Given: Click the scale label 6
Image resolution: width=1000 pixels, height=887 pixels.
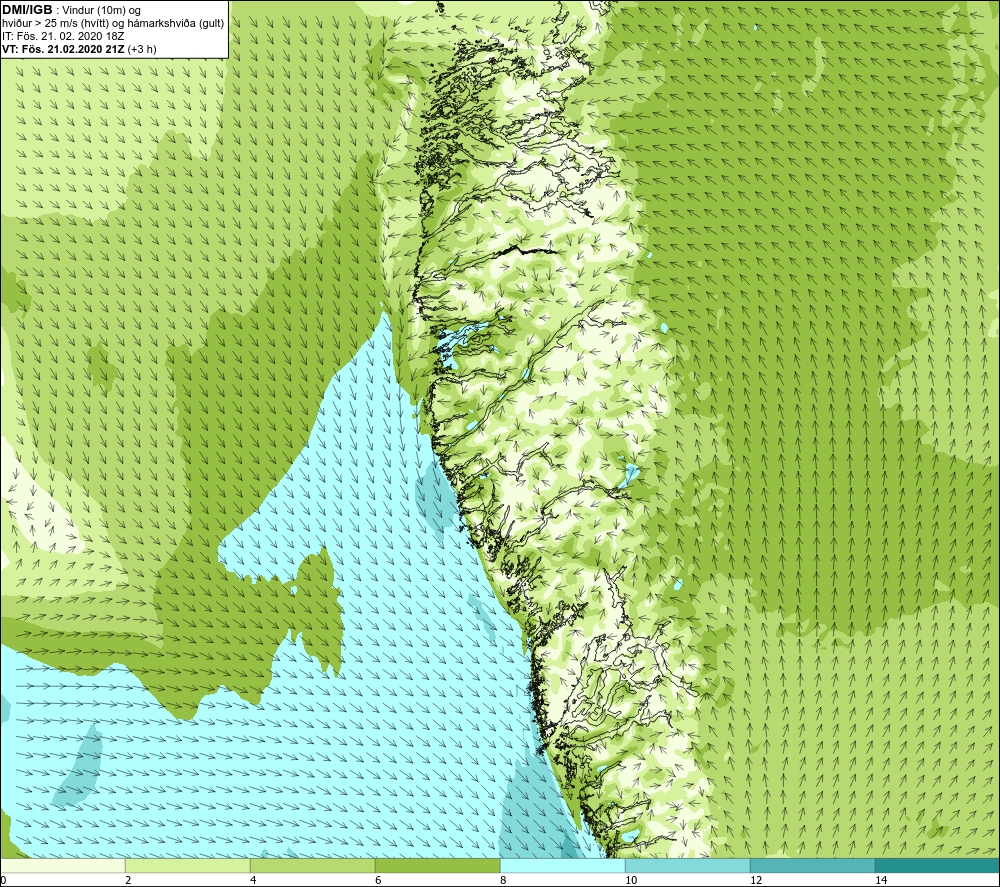Looking at the screenshot, I should click(378, 880).
